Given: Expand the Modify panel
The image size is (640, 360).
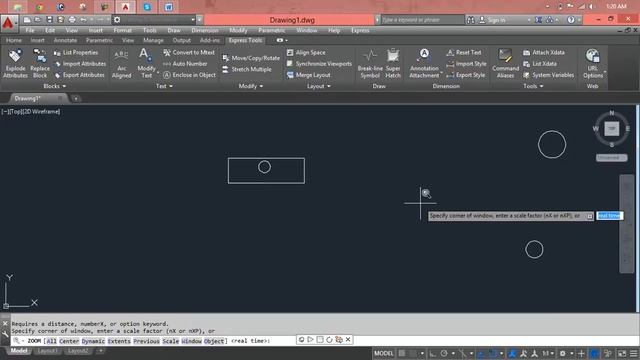Looking at the screenshot, I should (x=251, y=86).
